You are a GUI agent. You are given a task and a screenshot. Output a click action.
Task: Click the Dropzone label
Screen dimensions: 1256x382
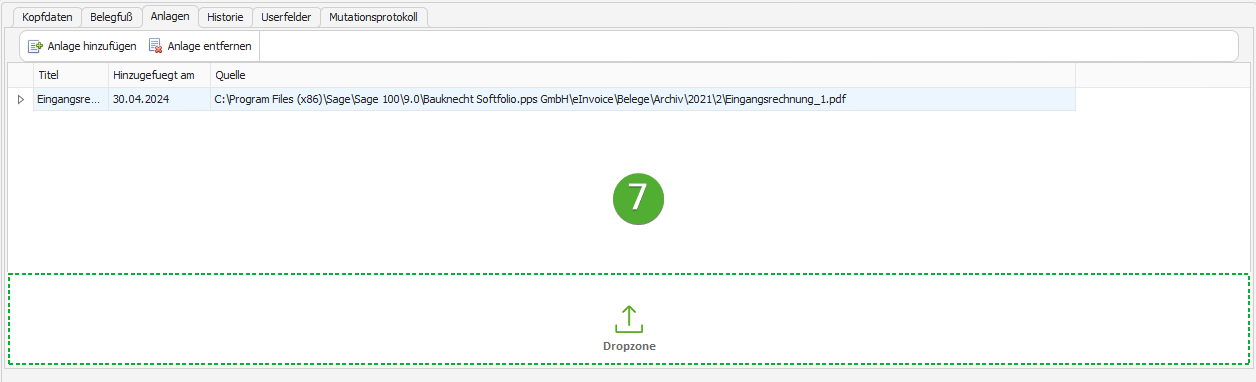coord(629,345)
